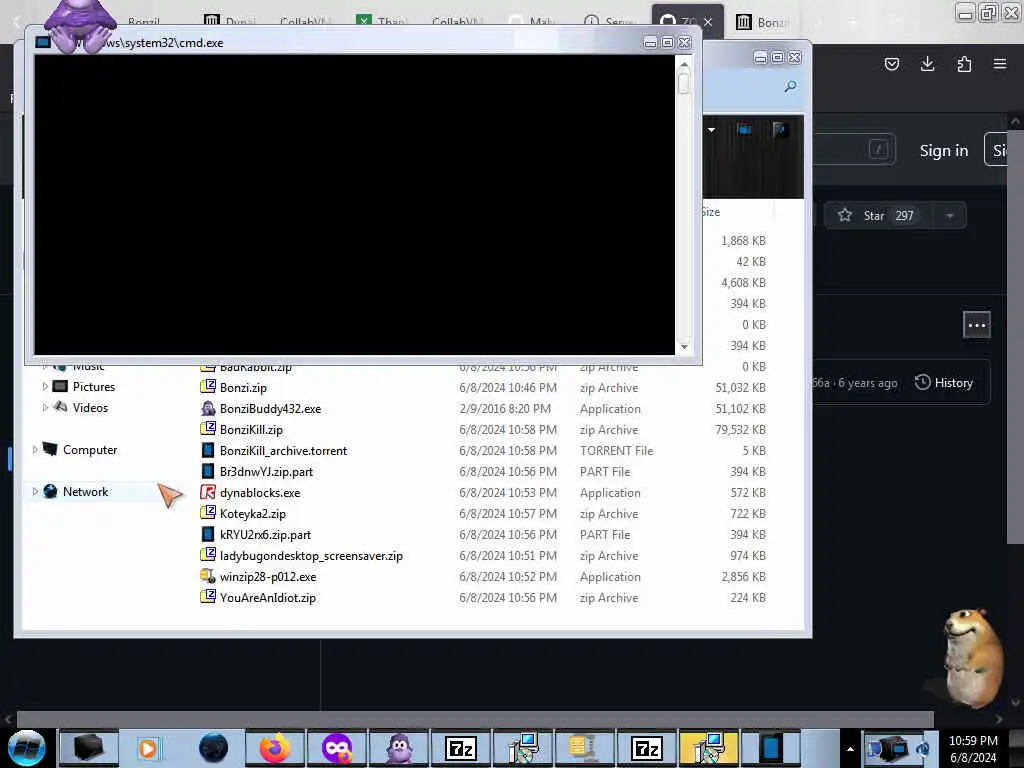Select the Bonzi.zip file
The image size is (1024, 768).
(243, 387)
